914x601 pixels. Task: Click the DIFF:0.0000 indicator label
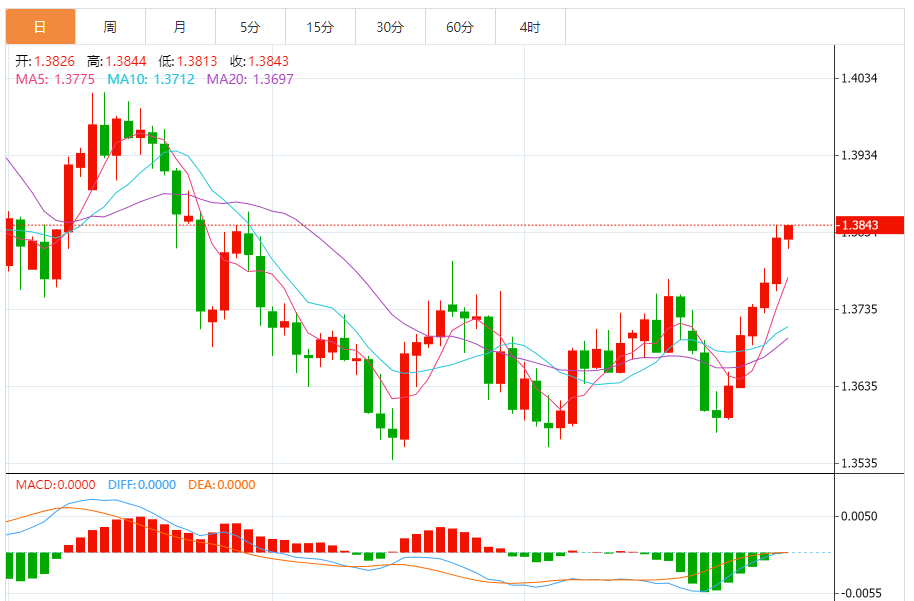(142, 485)
